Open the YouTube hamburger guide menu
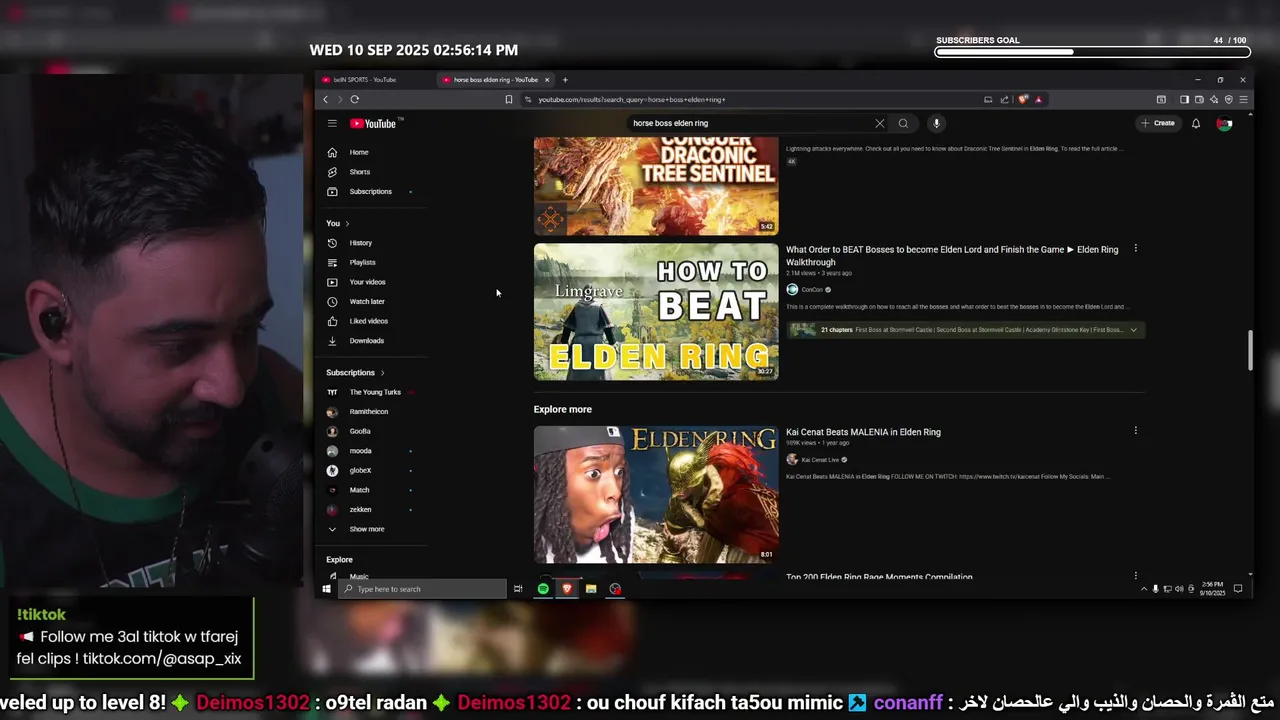Screen dimensions: 1280x720 [x=332, y=123]
